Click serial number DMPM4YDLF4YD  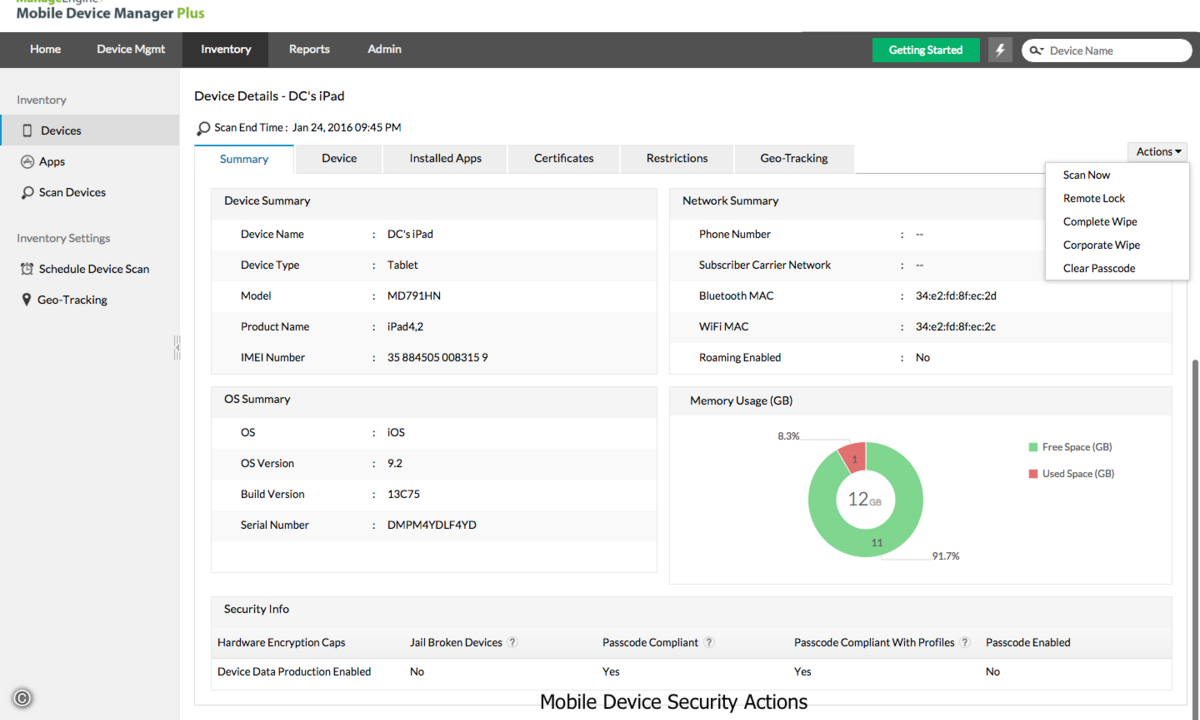tap(432, 525)
